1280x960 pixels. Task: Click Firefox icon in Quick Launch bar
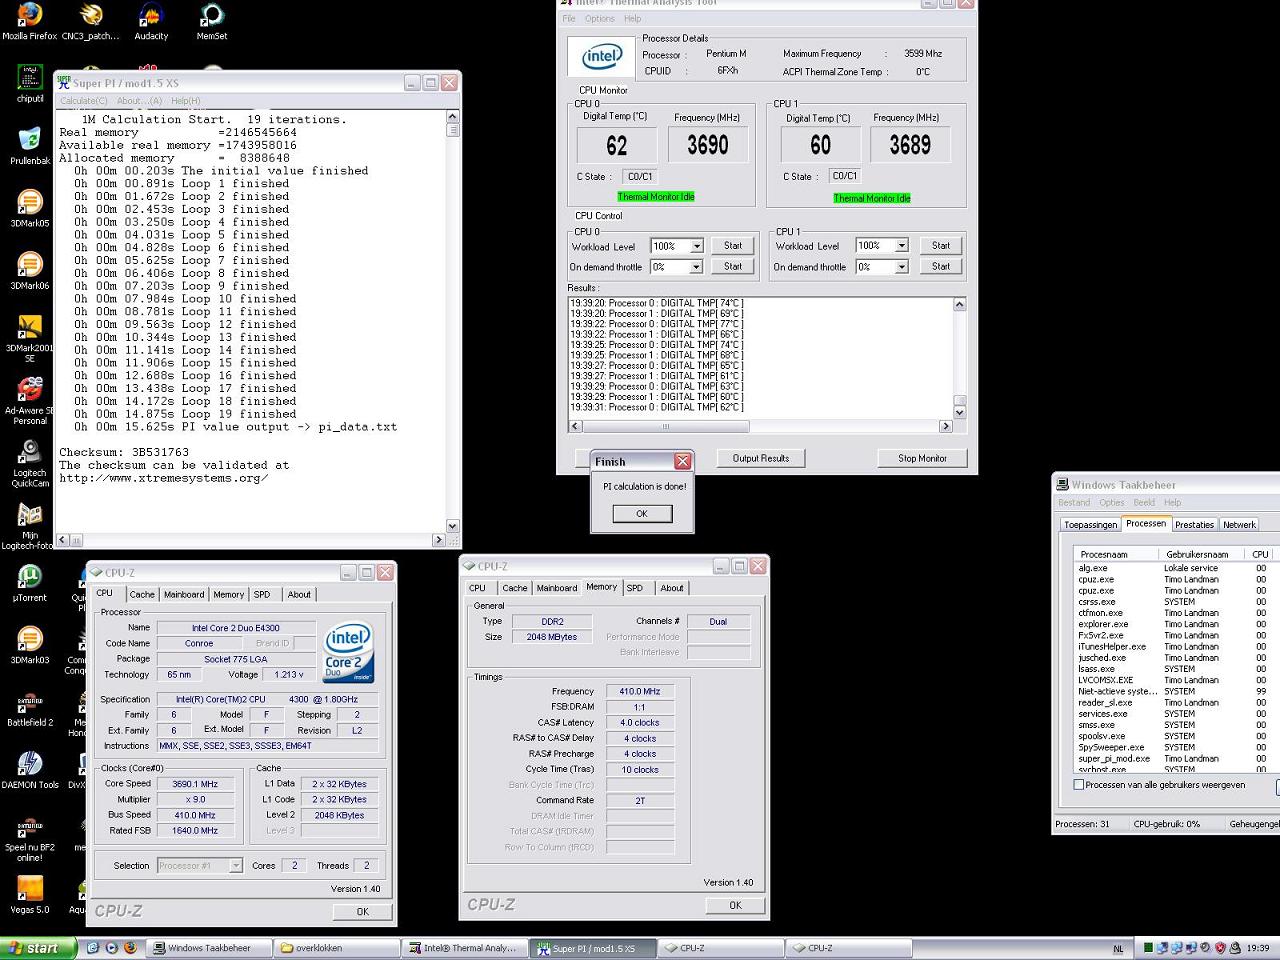pos(130,948)
